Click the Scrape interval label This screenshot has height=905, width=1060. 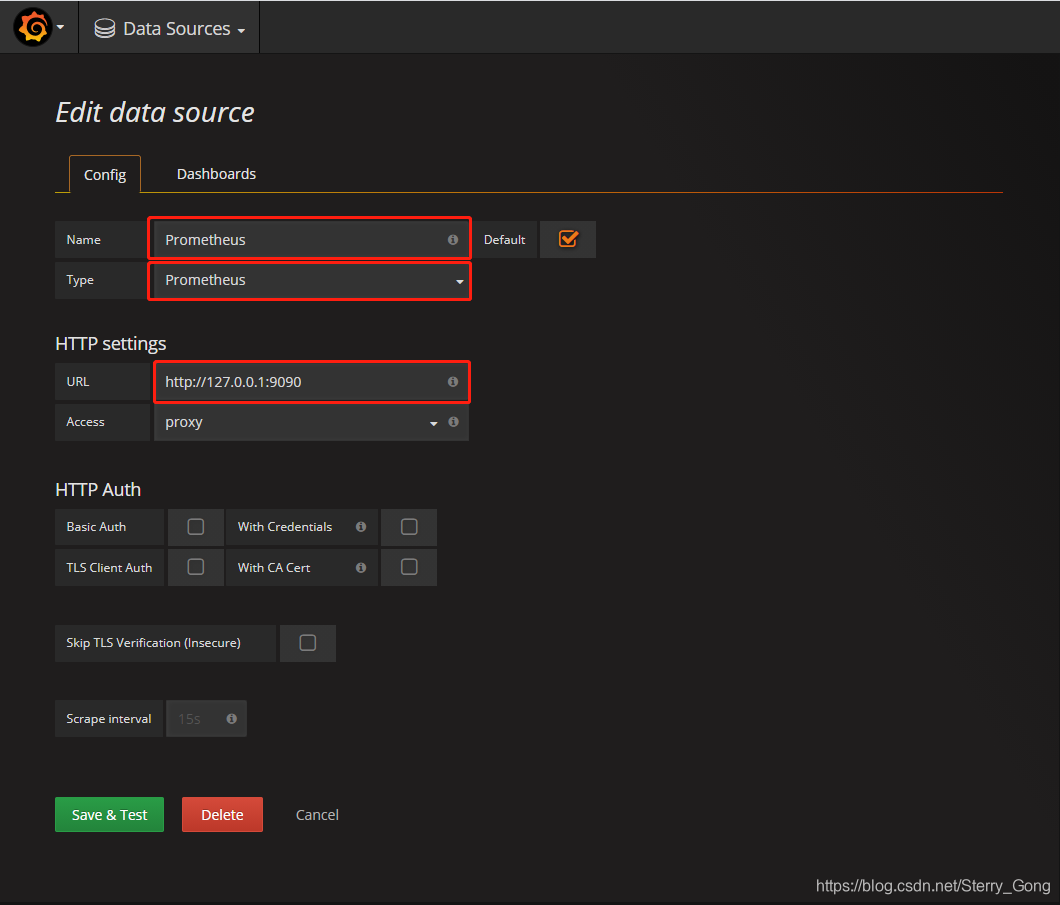(109, 719)
